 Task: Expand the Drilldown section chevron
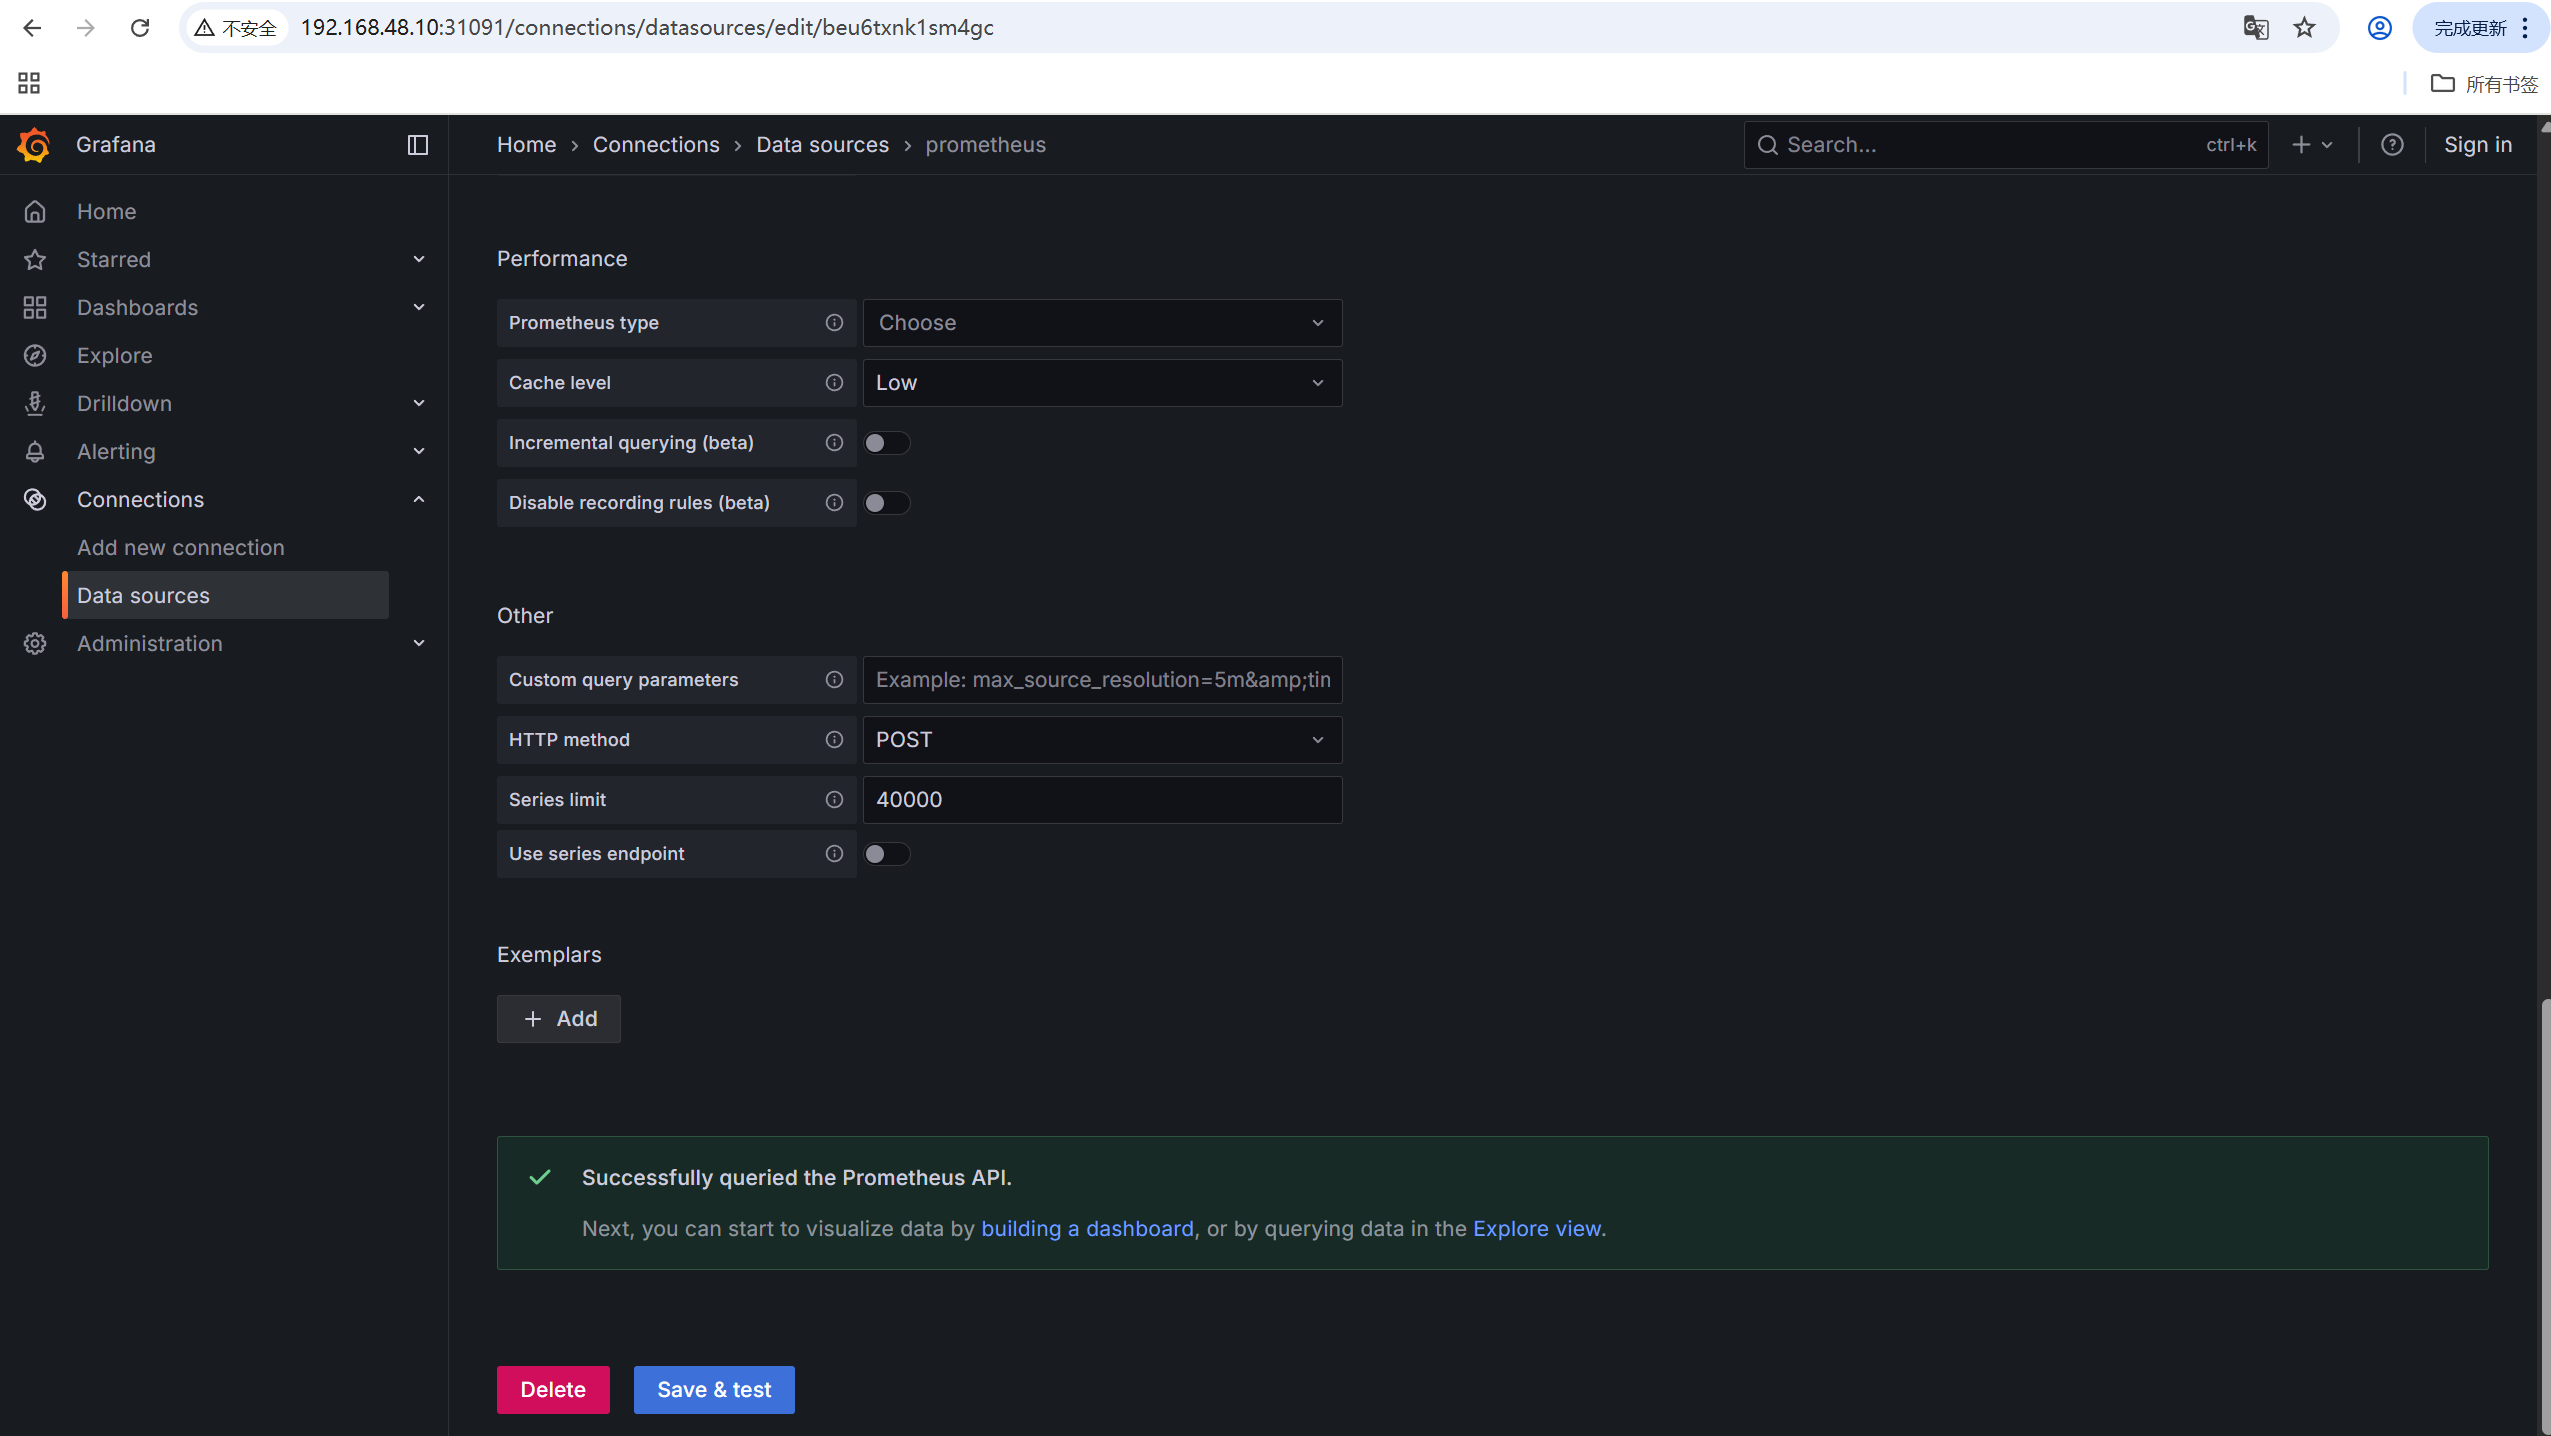[419, 403]
